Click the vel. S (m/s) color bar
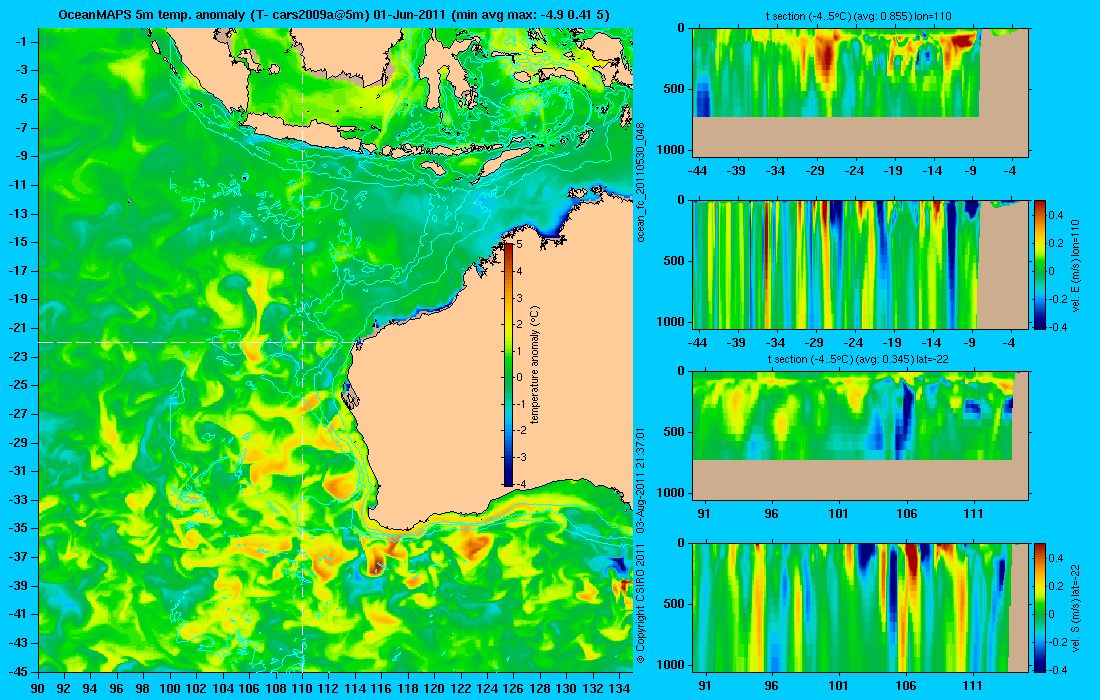The height and width of the screenshot is (700, 1100). tap(1039, 607)
